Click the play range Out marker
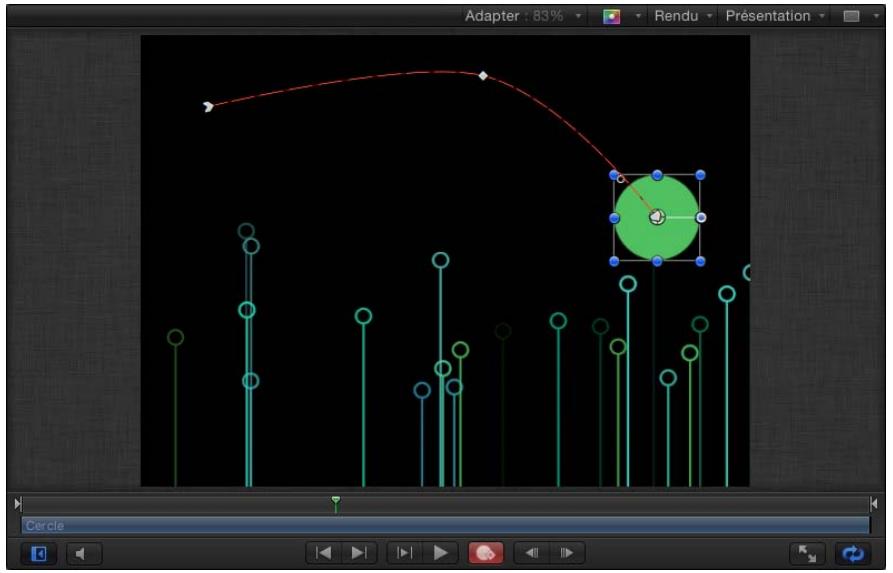This screenshot has width=893, height=573. (874, 504)
